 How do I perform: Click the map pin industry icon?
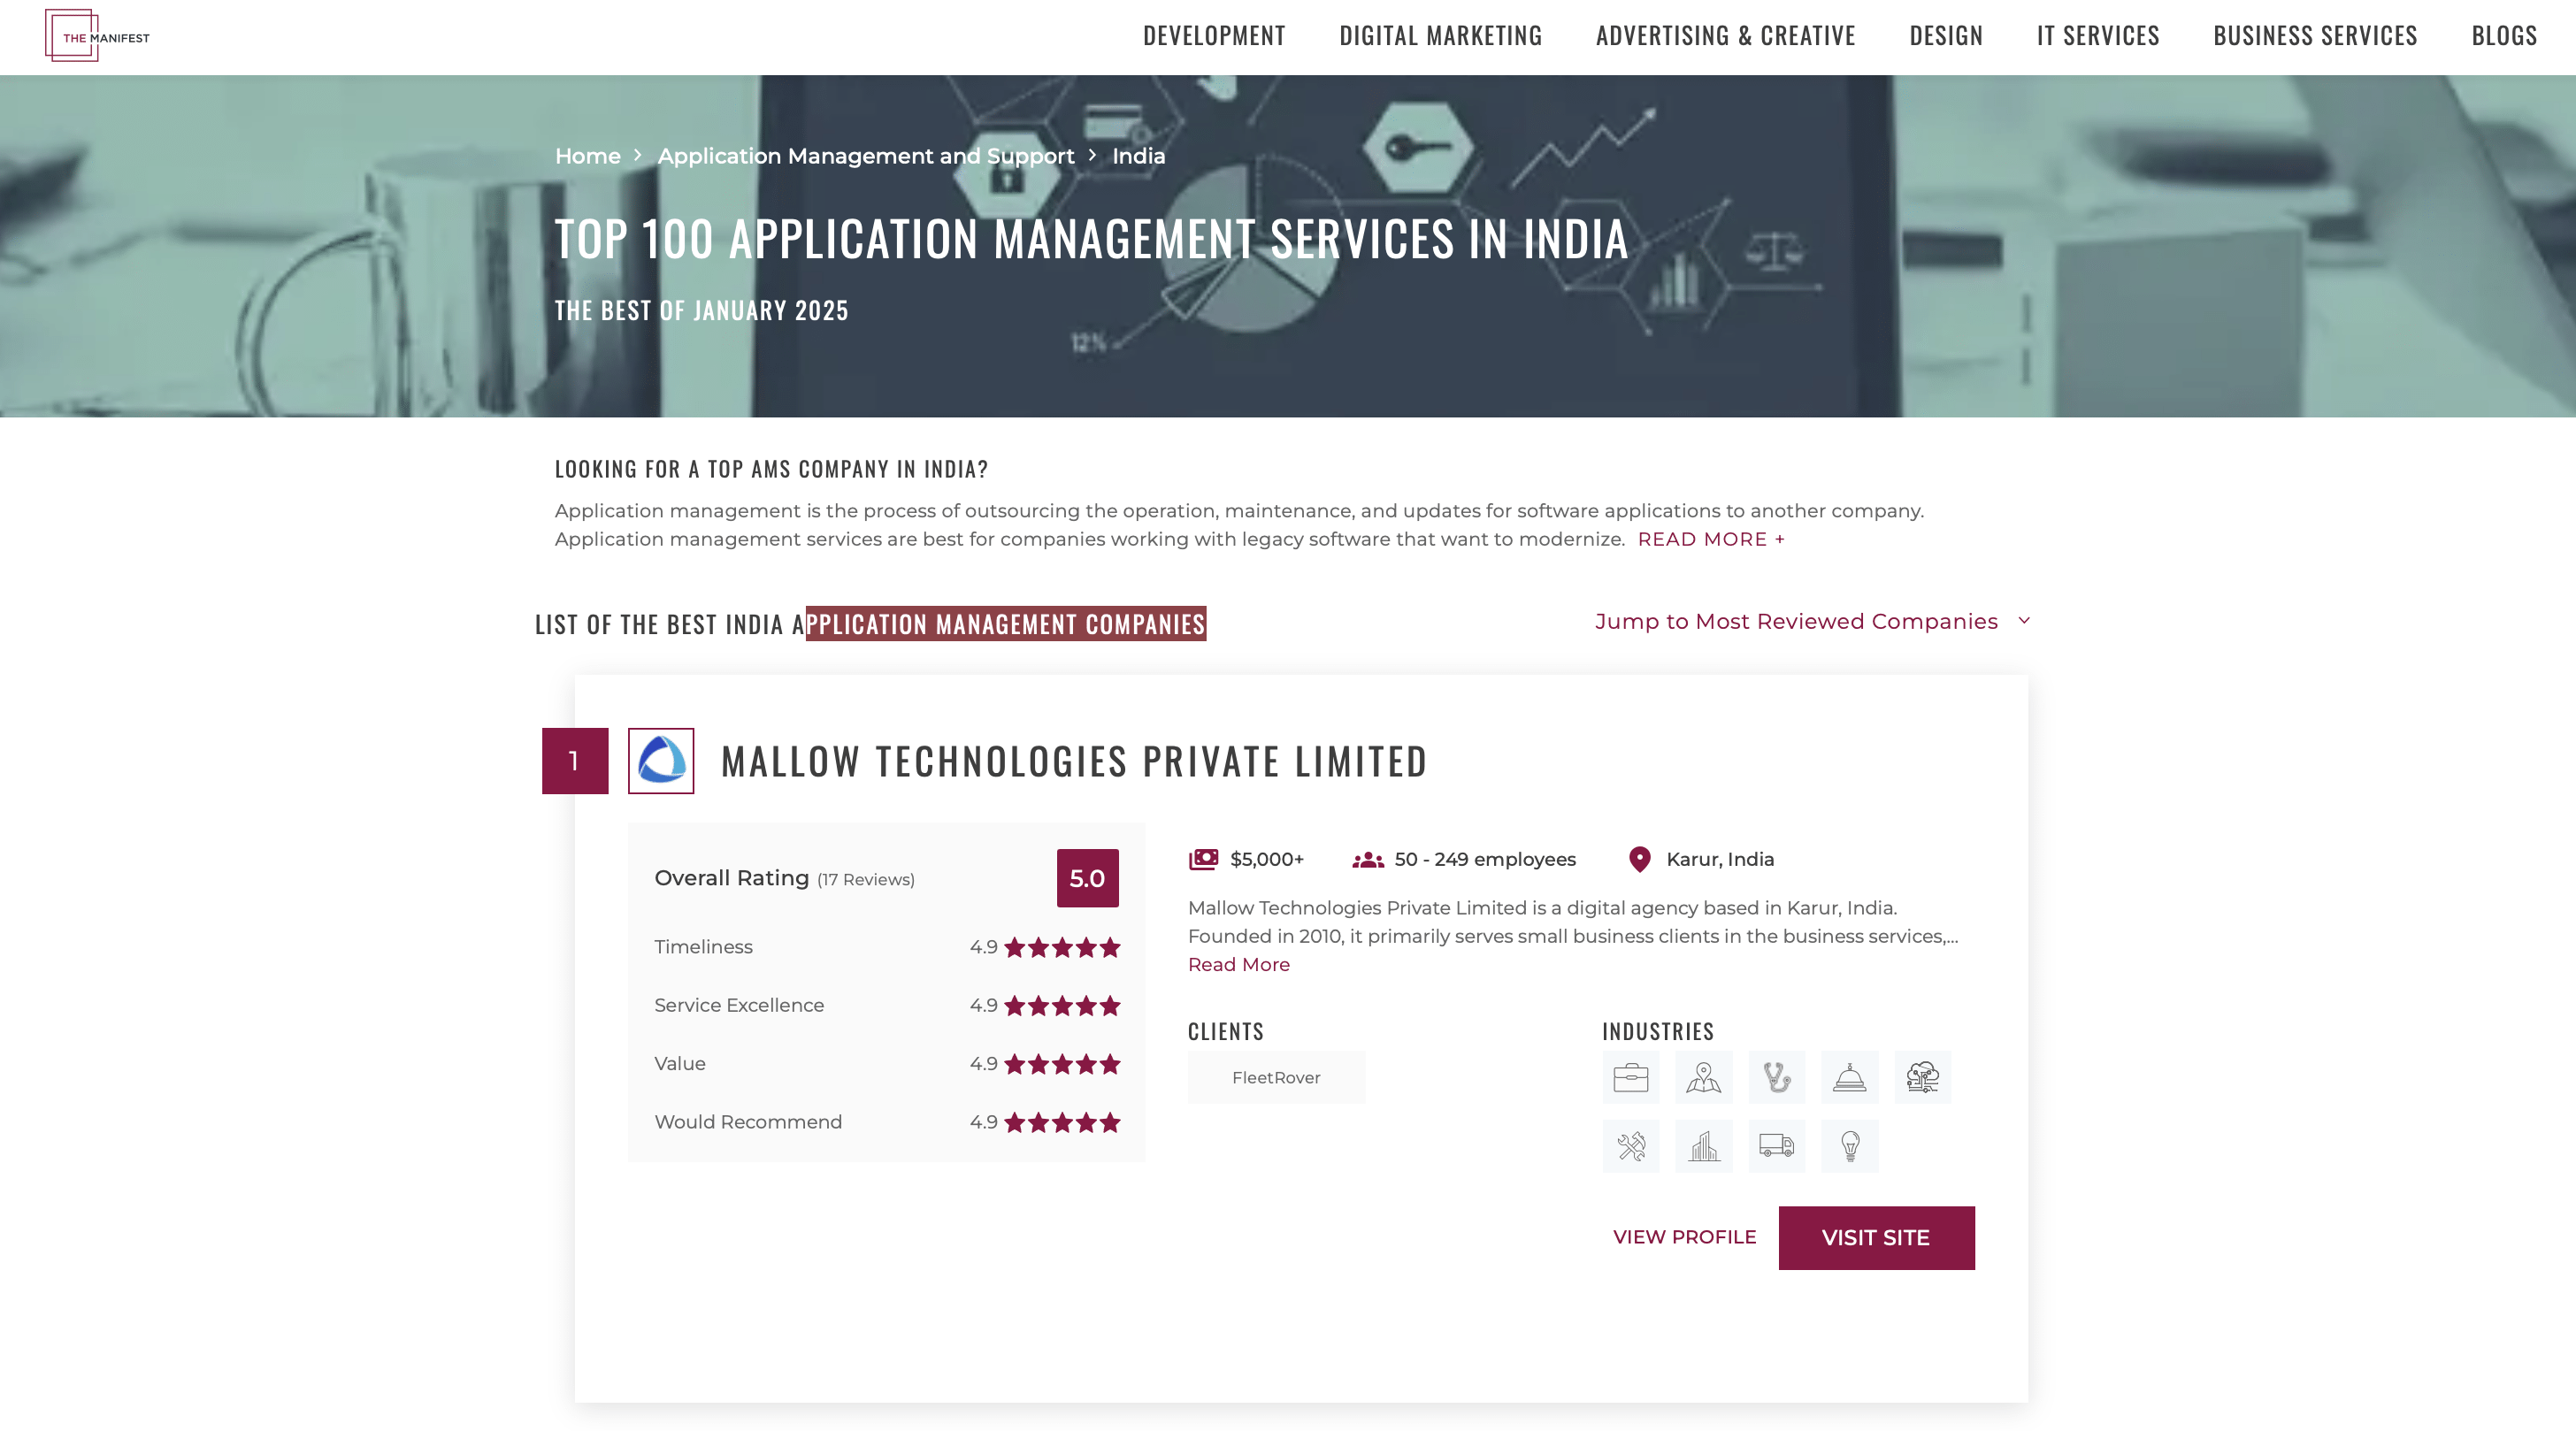[x=1703, y=1077]
